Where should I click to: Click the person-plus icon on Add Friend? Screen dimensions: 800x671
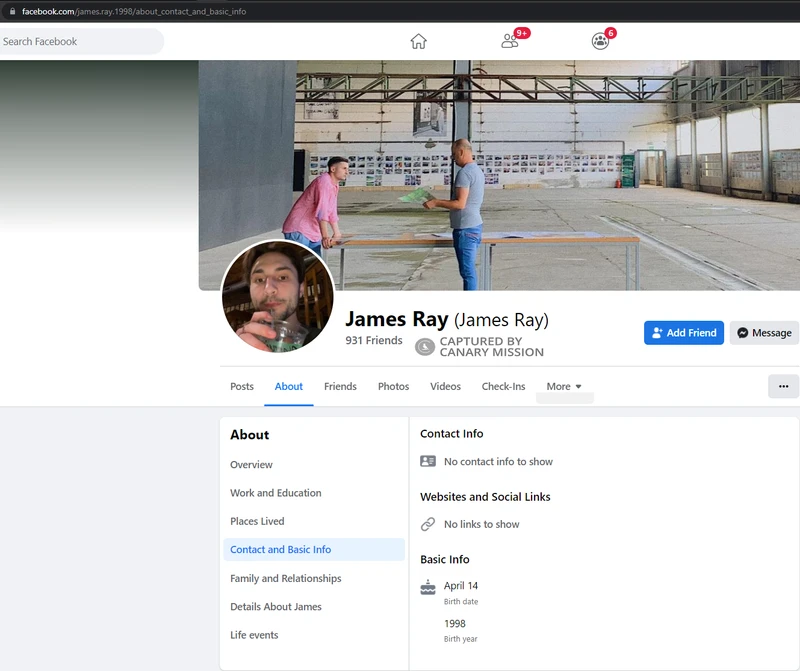[x=657, y=333]
